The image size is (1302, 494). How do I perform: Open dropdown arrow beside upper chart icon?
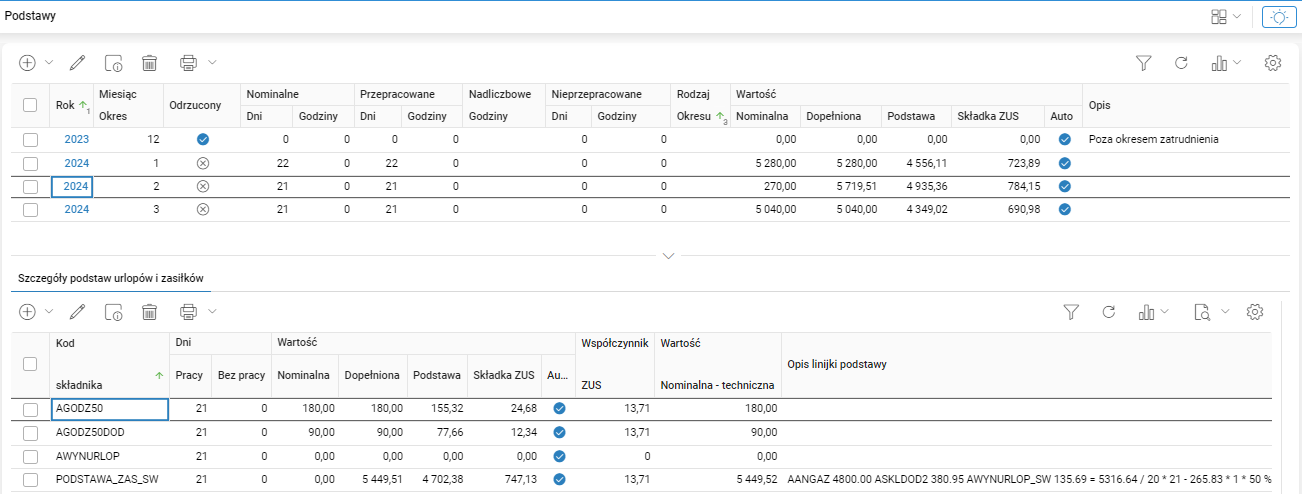pyautogui.click(x=1237, y=62)
